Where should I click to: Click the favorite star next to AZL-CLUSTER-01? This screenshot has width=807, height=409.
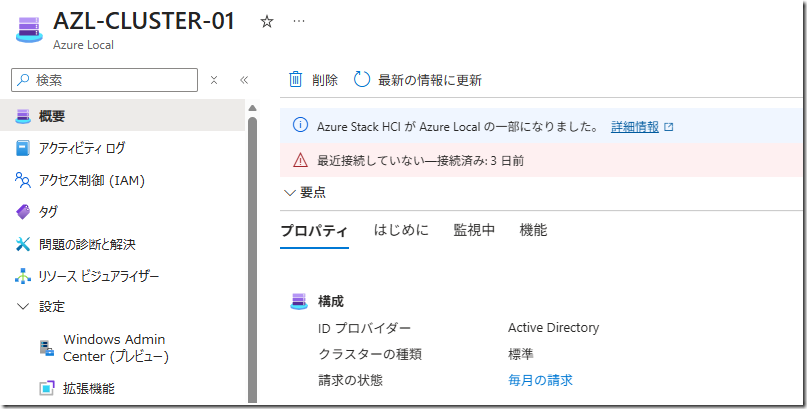pos(266,21)
